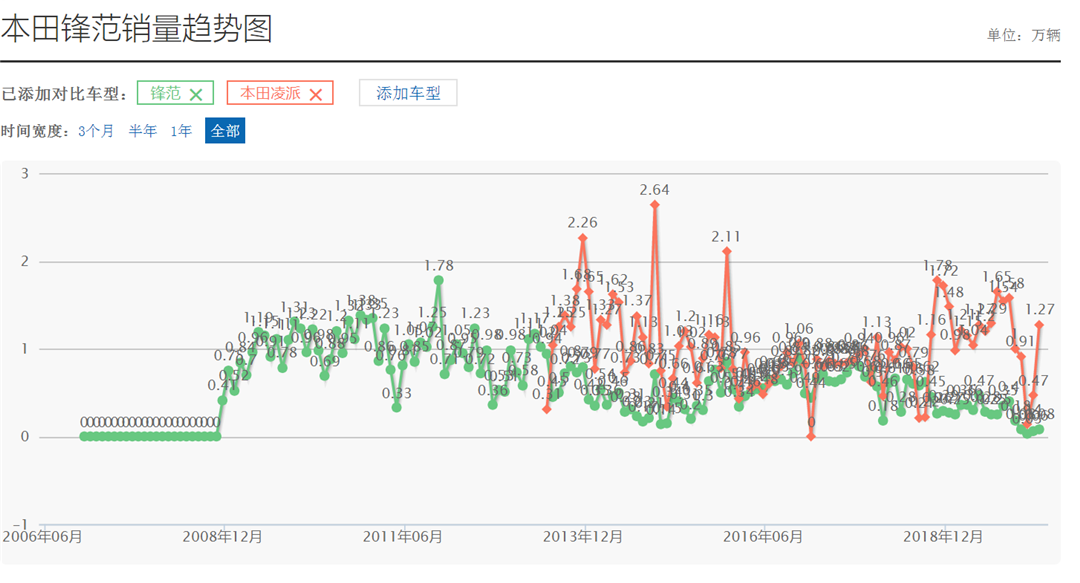Click the red 1.65 data point
Screen dimensions: 1080x583
997,292
